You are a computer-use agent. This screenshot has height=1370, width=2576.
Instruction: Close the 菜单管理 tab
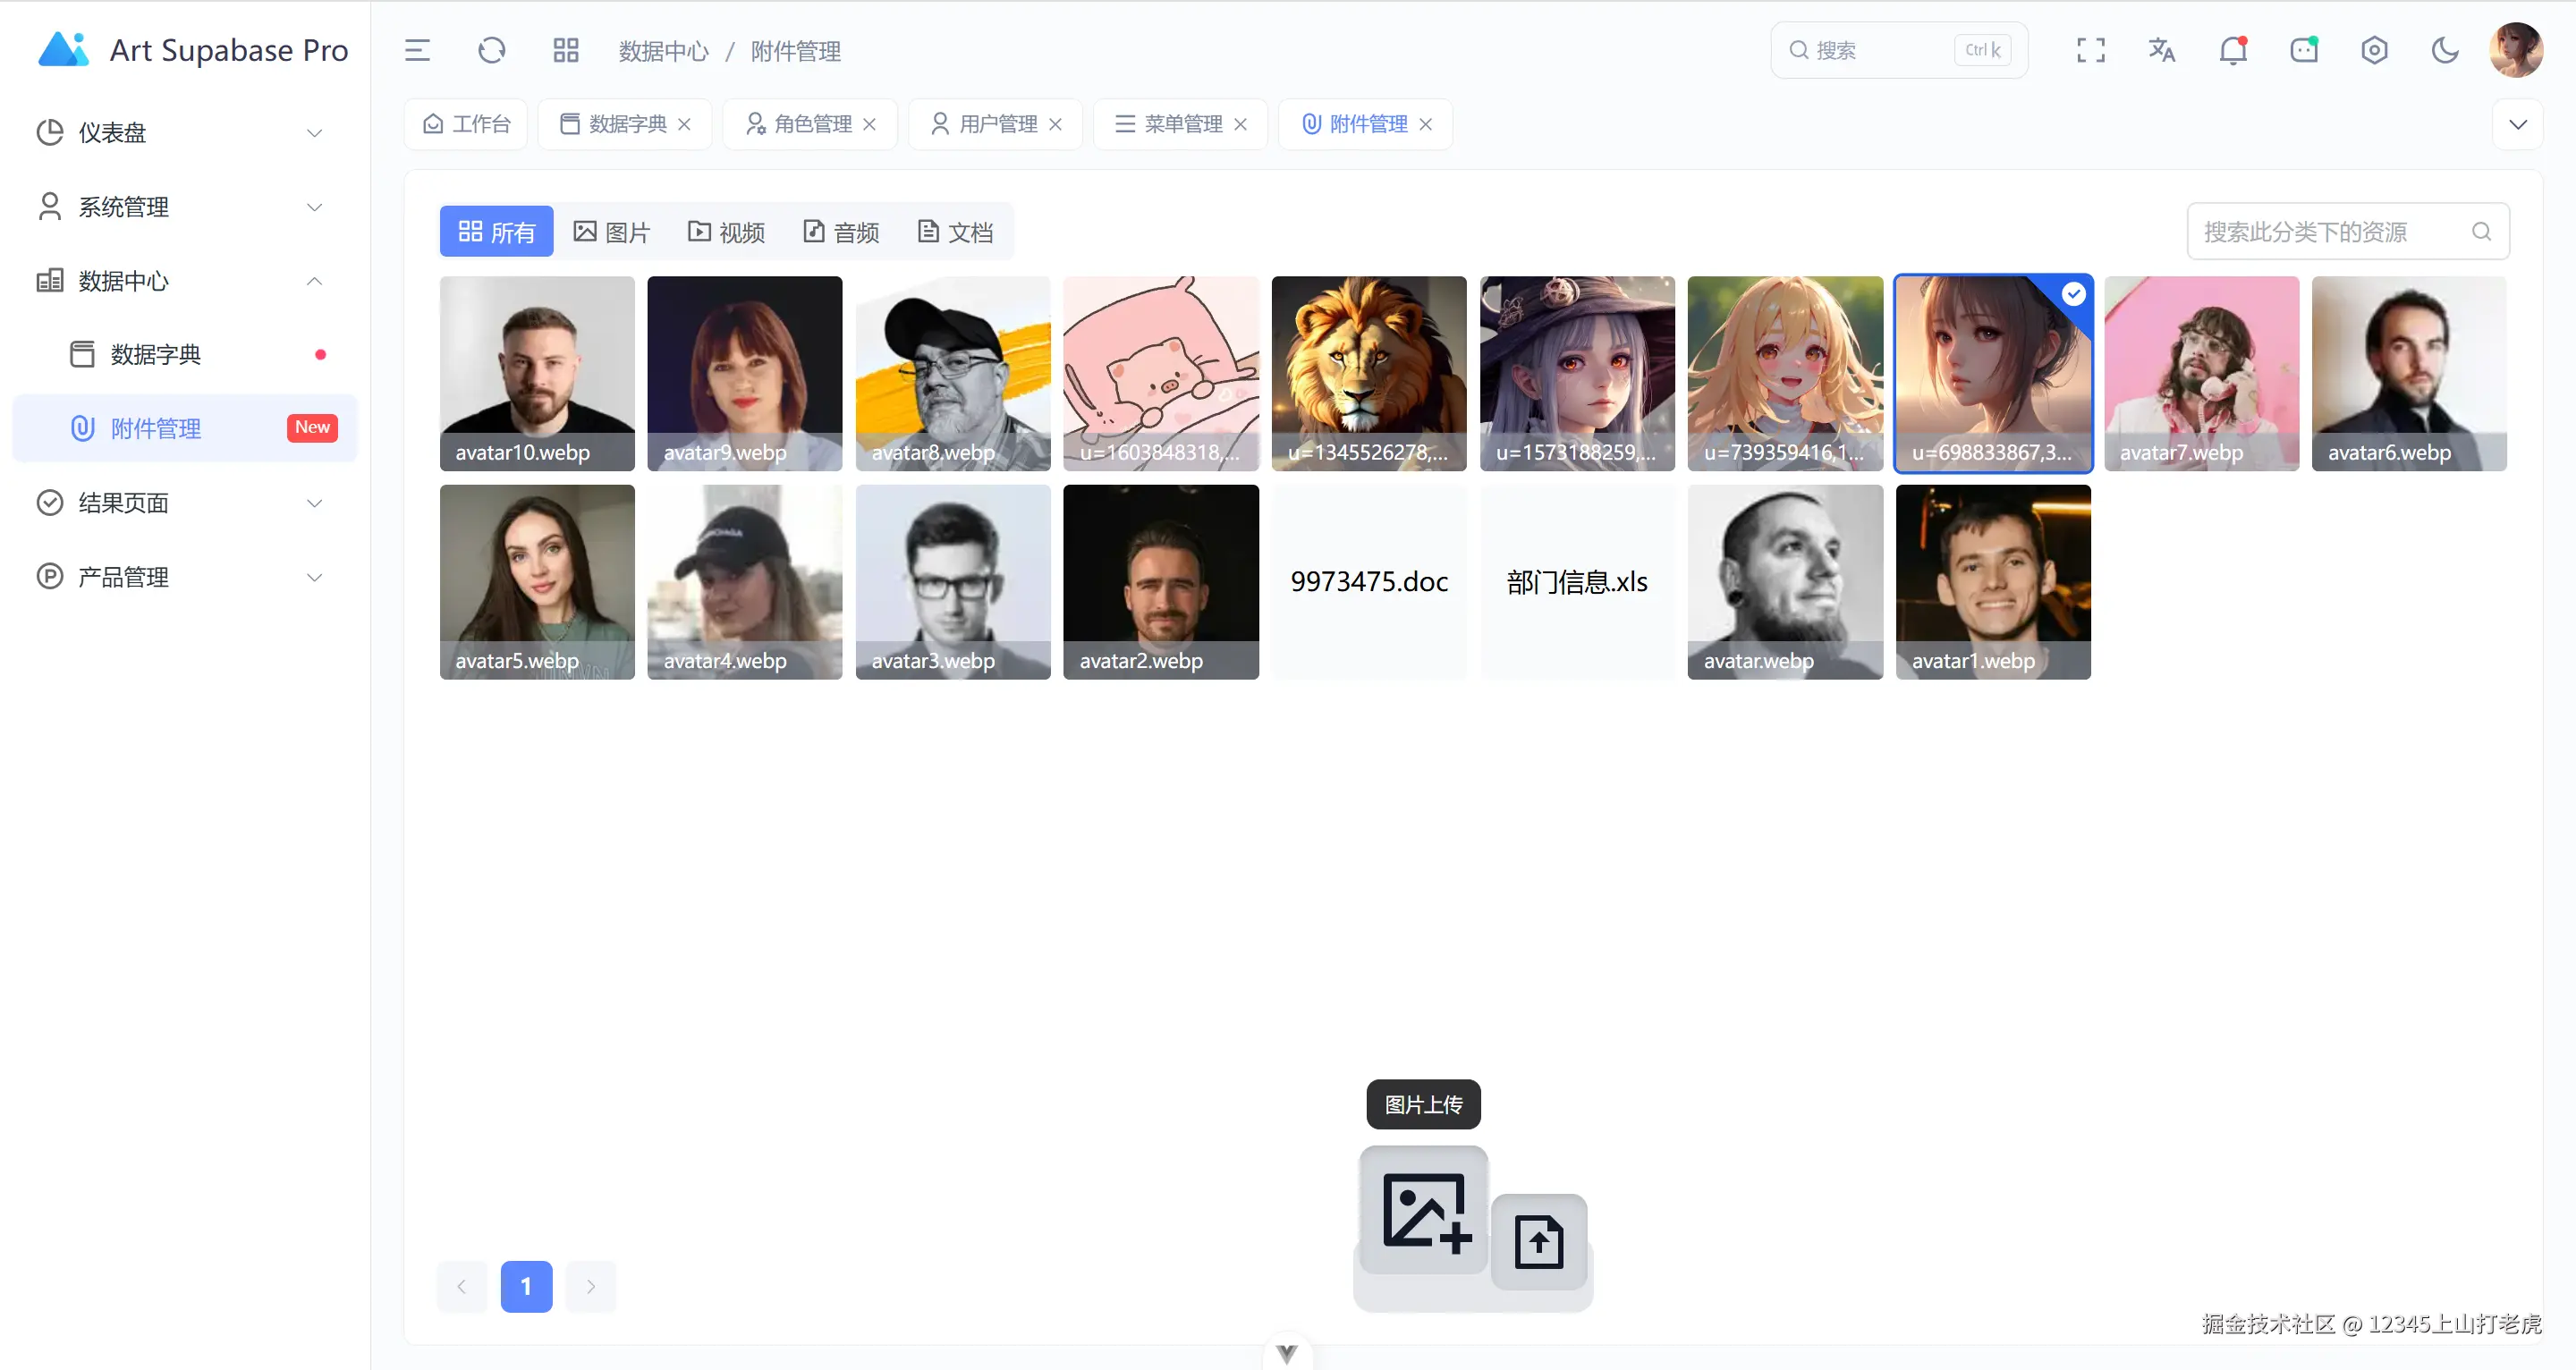[x=1241, y=124]
